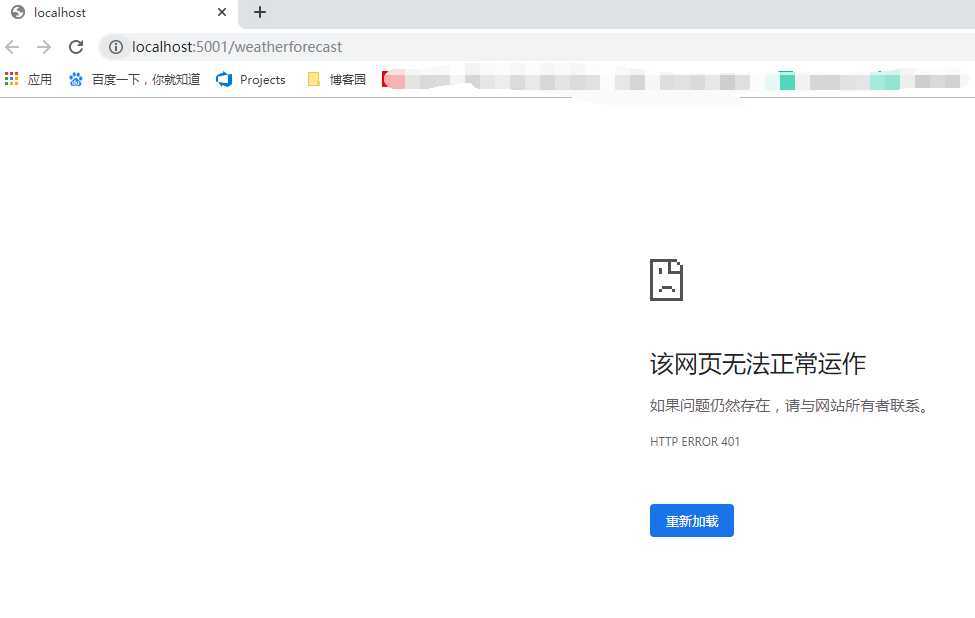
Task: Close the localhost tab
Action: (222, 12)
